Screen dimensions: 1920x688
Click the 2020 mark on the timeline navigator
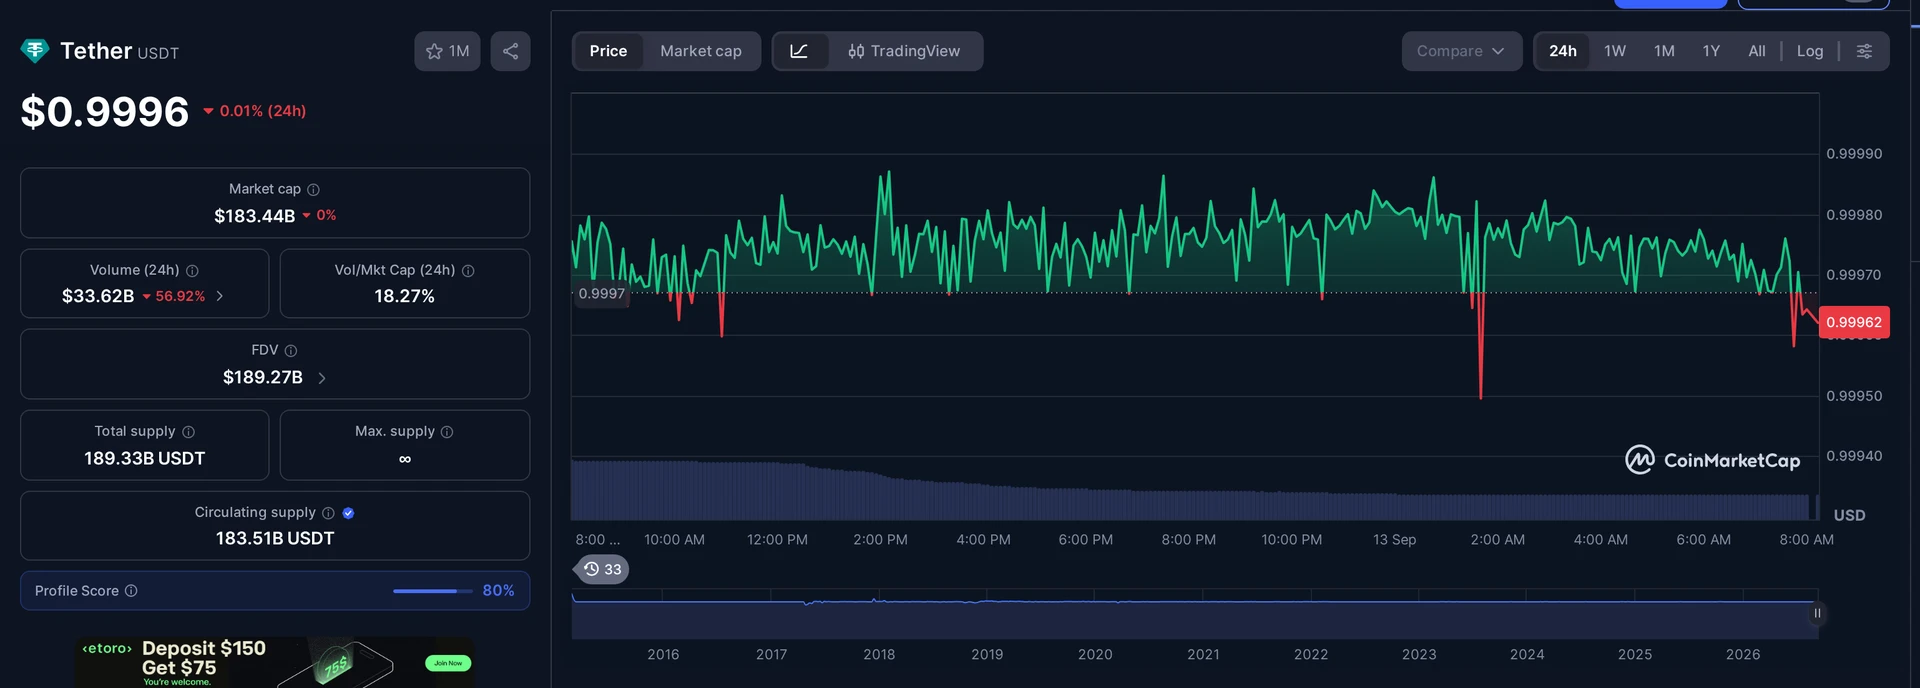click(x=1095, y=654)
